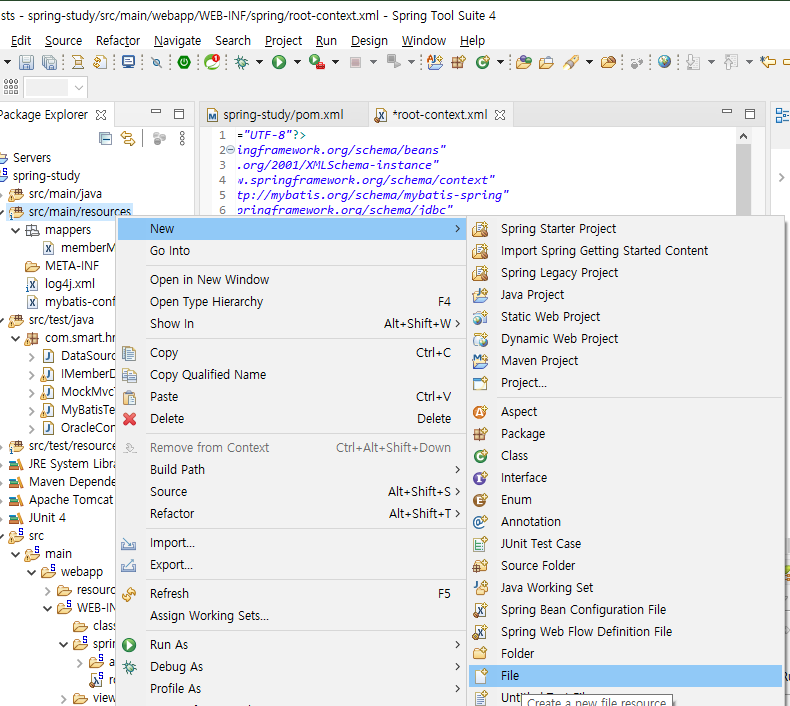Click the red Delete X icon

coord(129,419)
